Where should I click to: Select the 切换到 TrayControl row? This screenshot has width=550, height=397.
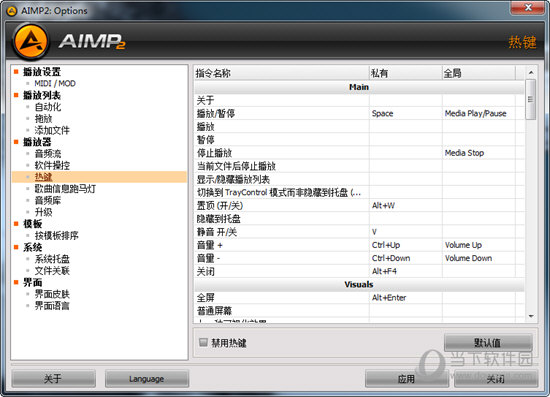(x=359, y=192)
